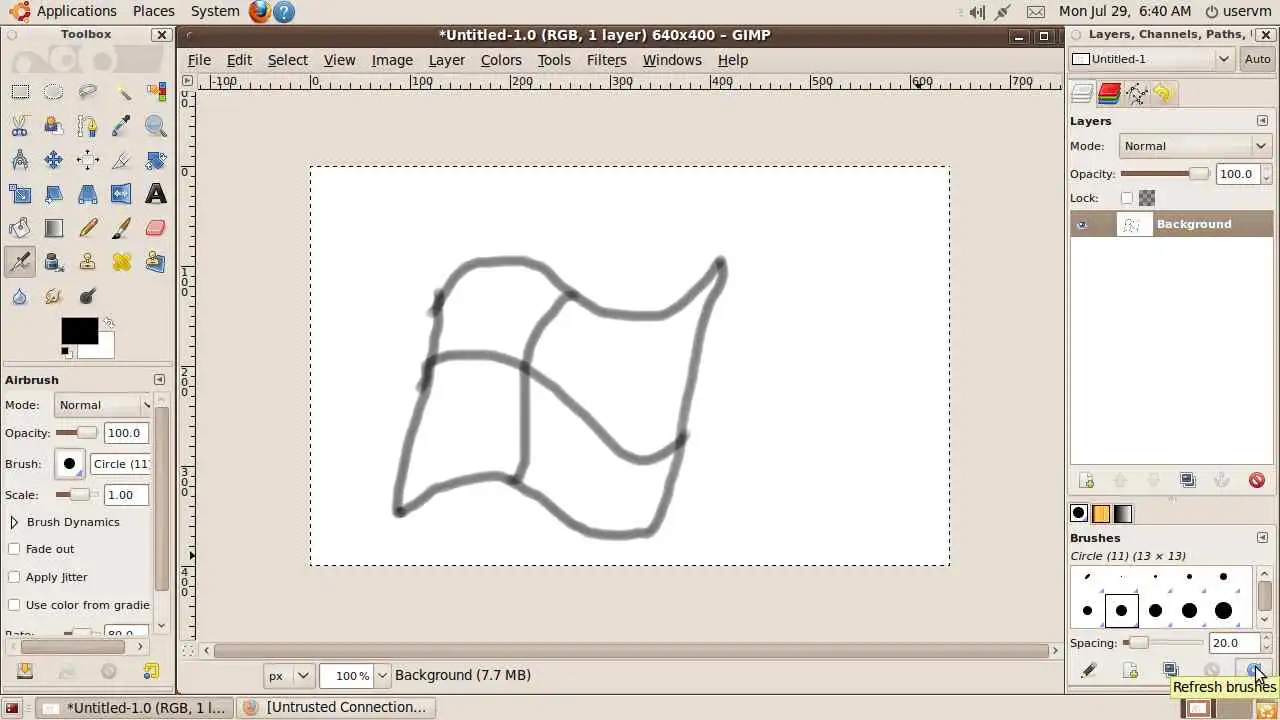Click the black foreground color swatch
This screenshot has height=720, width=1280.
[80, 331]
